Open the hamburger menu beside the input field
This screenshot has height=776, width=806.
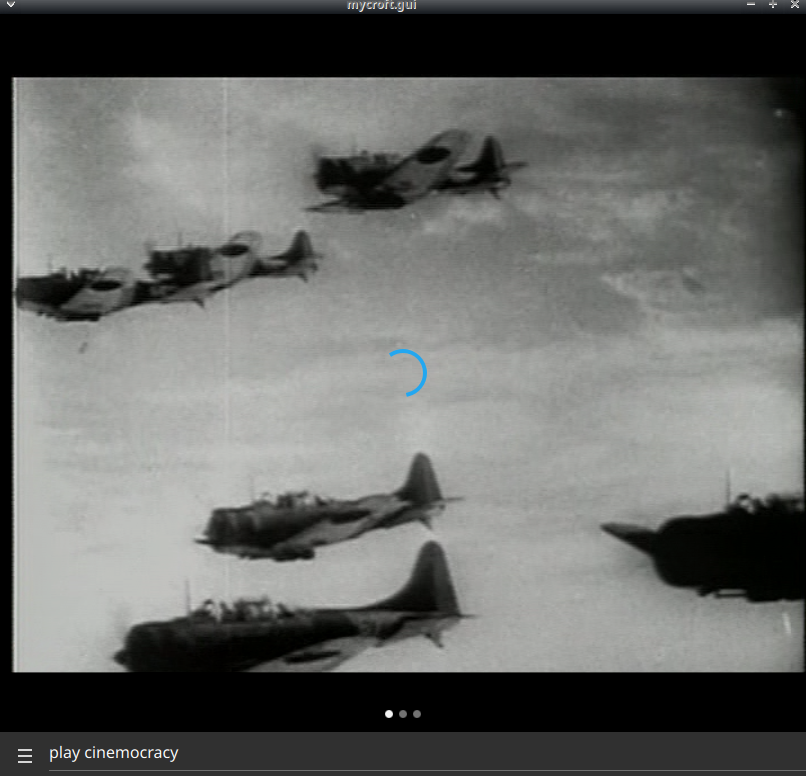click(x=25, y=755)
